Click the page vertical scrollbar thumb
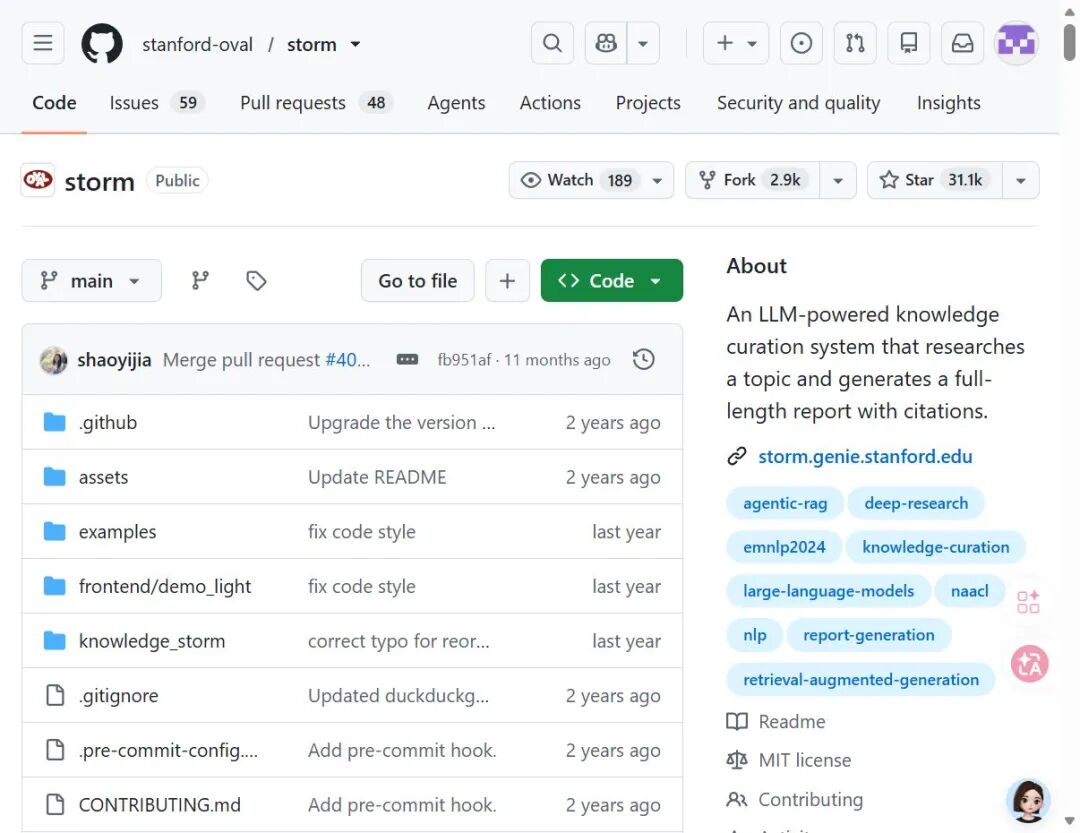Viewport: 1080px width, 833px height. (1069, 43)
